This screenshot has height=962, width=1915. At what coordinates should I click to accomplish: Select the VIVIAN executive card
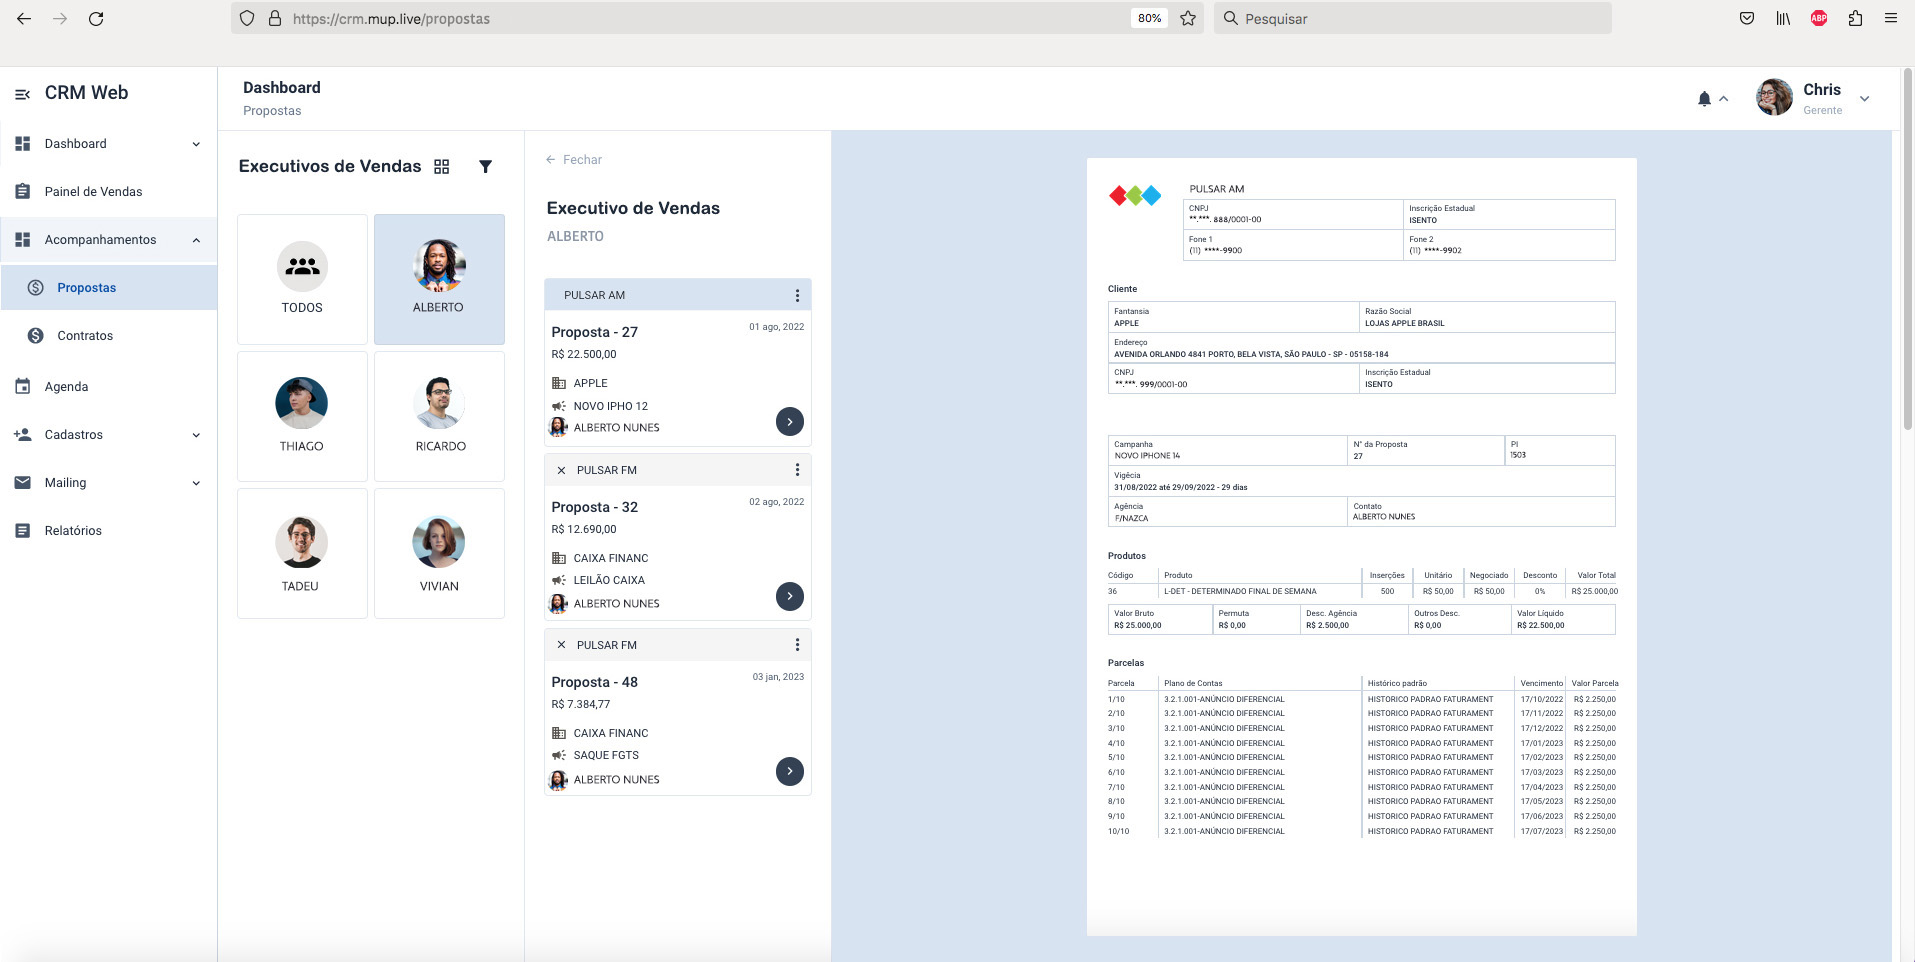point(439,553)
